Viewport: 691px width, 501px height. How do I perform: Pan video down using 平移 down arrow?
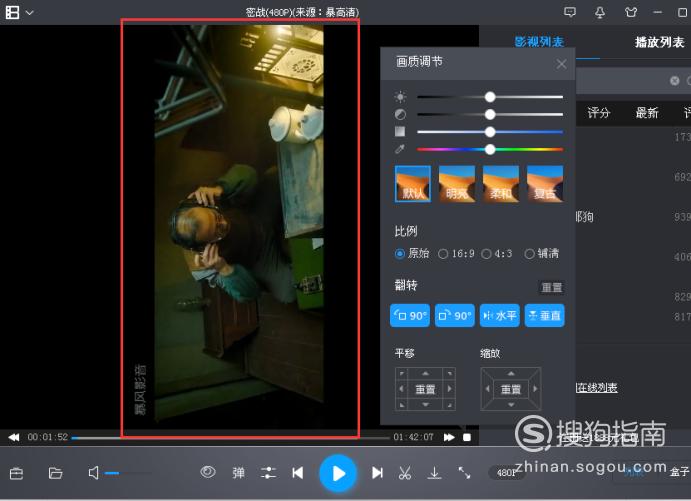pos(425,405)
